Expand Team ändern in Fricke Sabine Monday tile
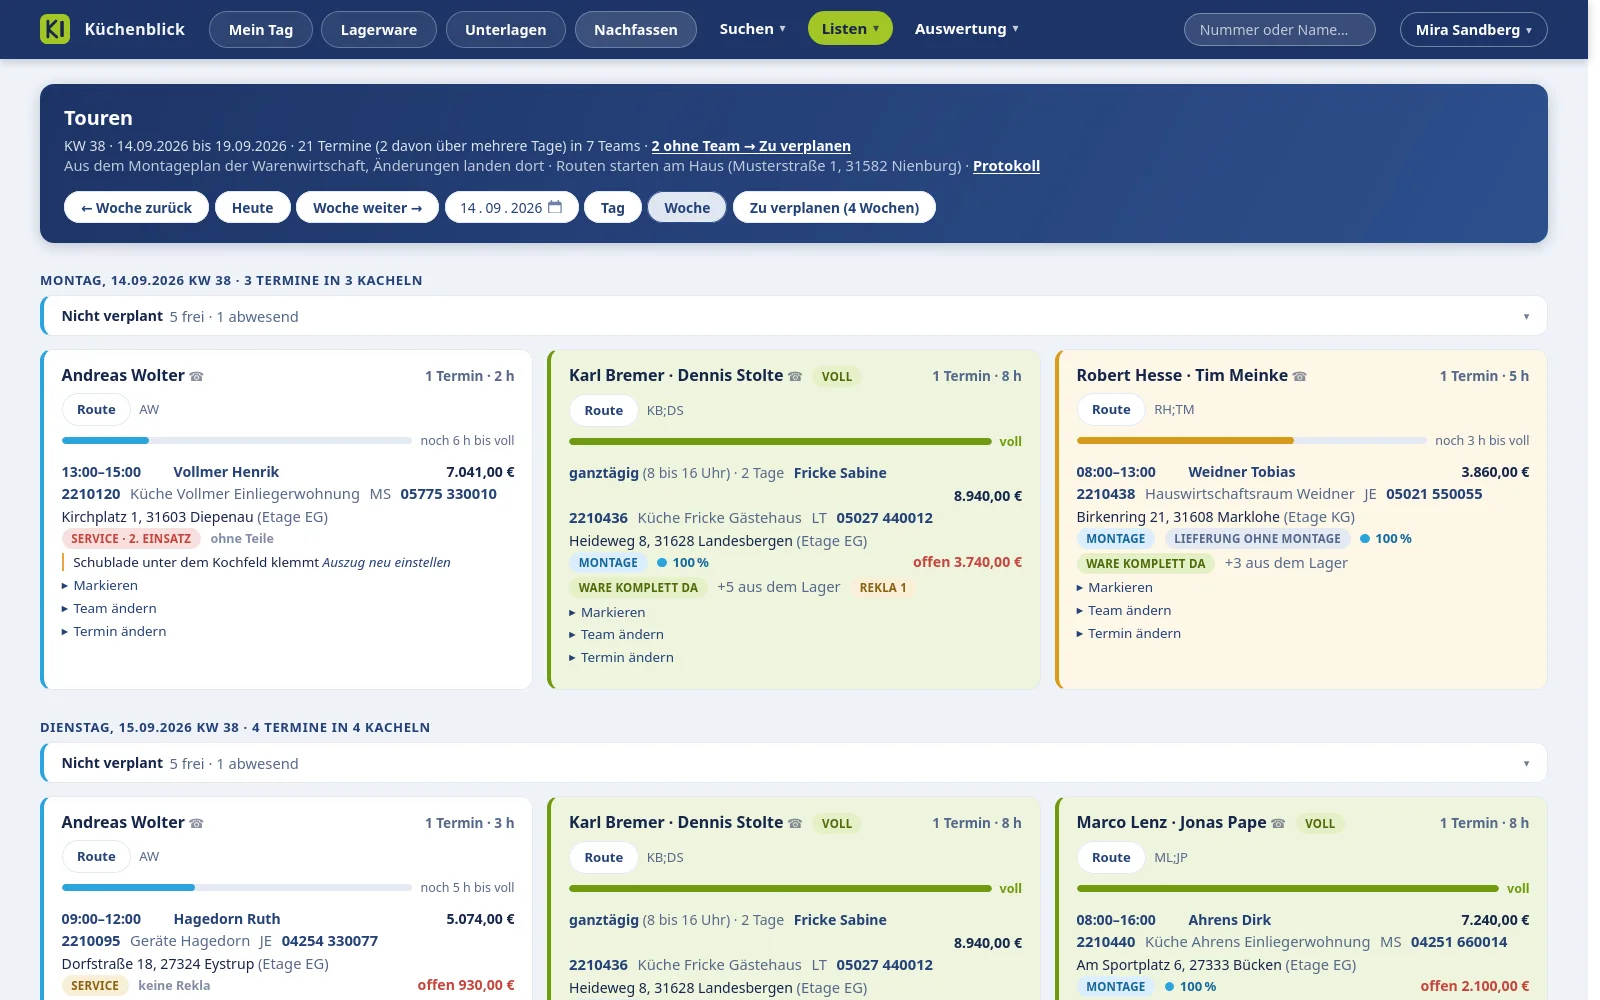 (x=616, y=635)
